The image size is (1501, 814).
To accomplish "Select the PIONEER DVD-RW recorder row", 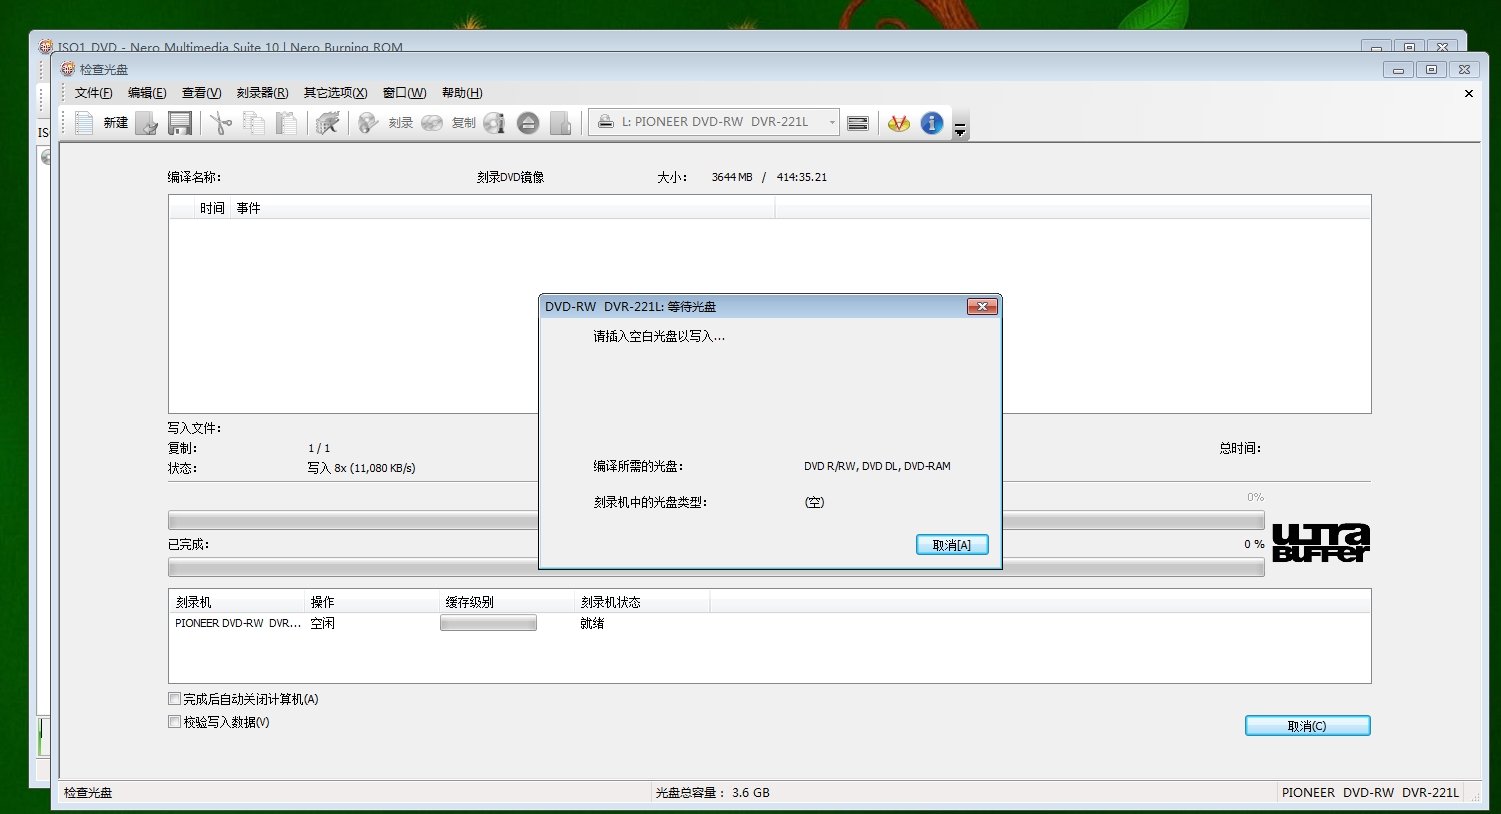I will point(237,622).
